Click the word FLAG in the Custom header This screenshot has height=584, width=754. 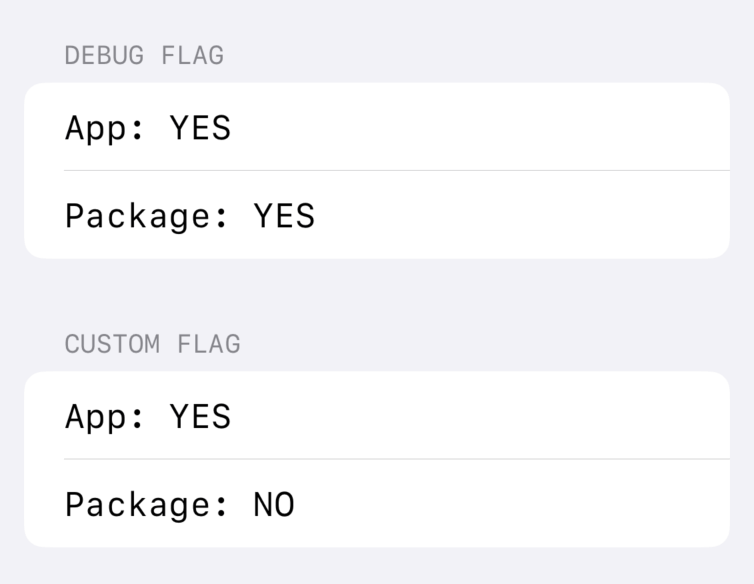click(x=208, y=344)
